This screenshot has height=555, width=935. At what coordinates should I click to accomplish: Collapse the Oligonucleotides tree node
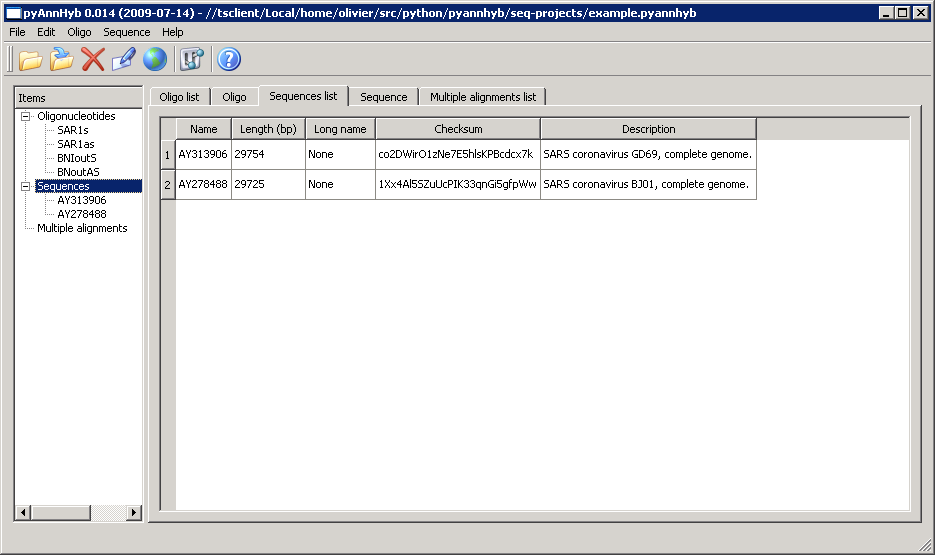point(26,117)
